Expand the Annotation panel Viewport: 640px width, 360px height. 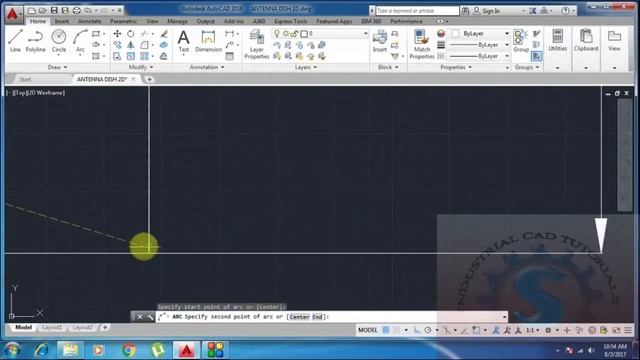pos(207,67)
